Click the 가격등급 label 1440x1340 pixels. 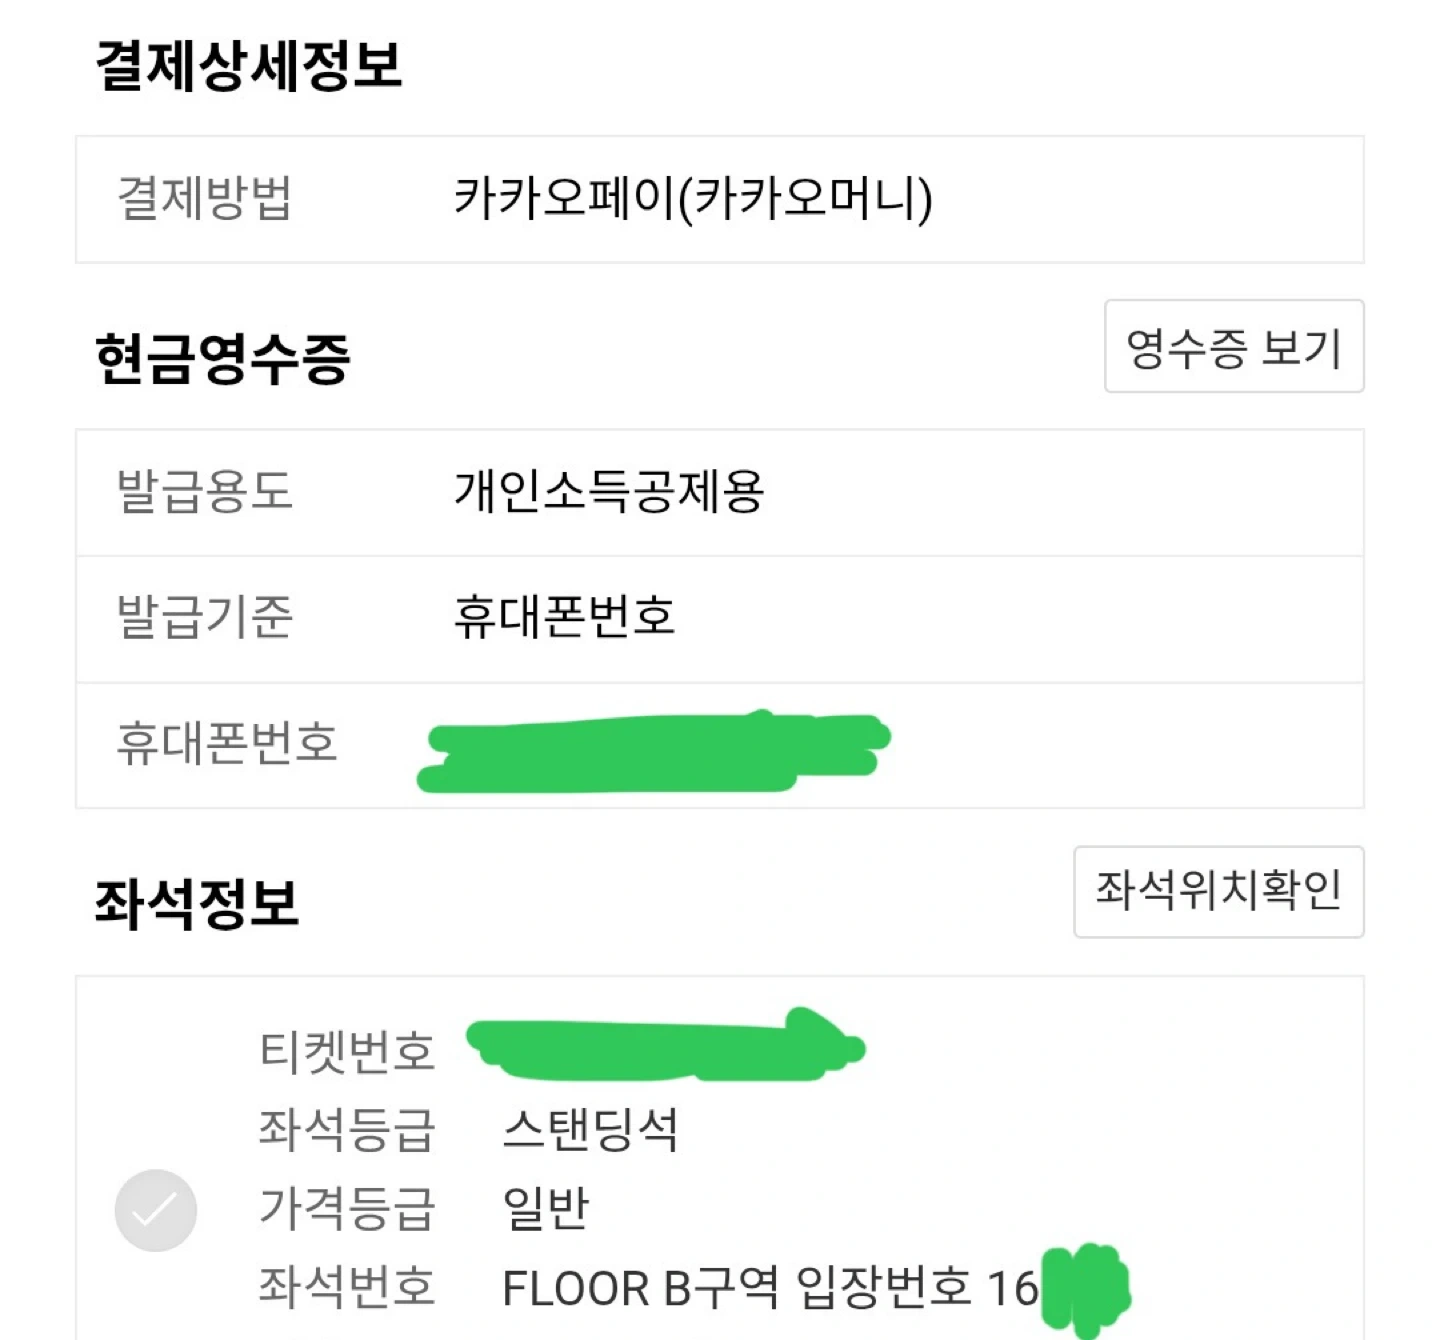pos(347,1208)
